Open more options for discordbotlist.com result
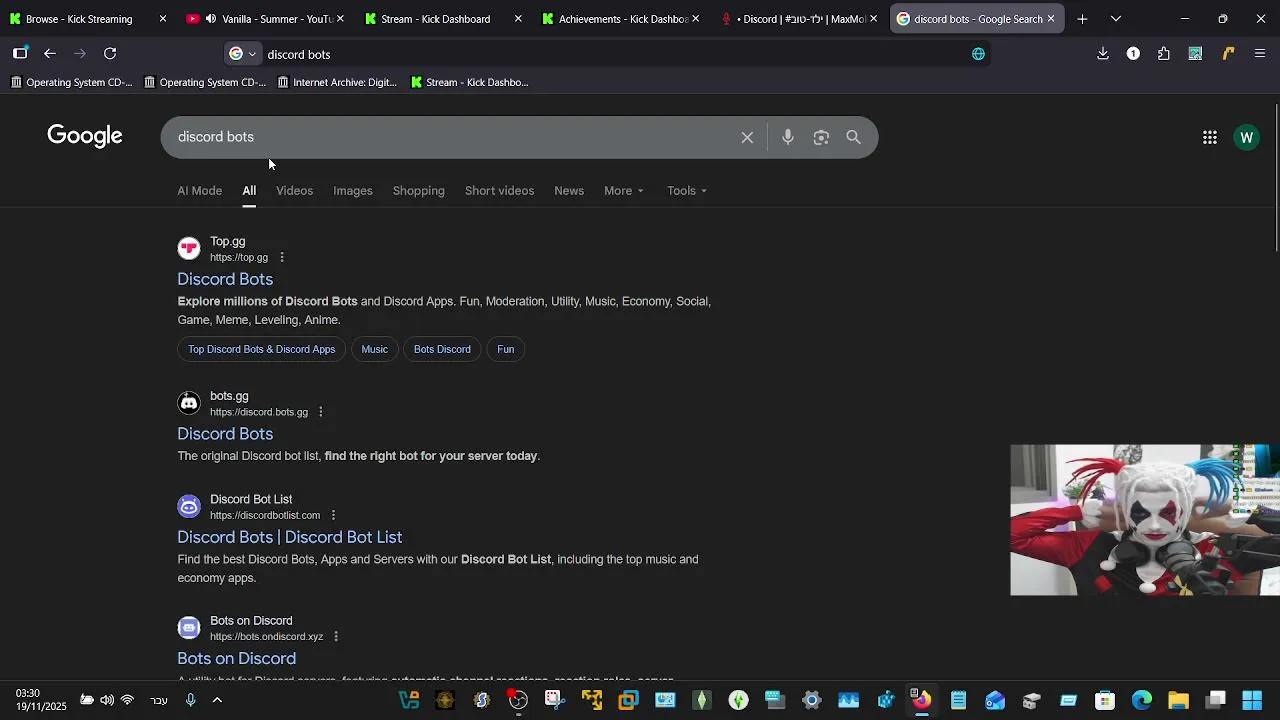The height and width of the screenshot is (720, 1280). click(x=333, y=516)
